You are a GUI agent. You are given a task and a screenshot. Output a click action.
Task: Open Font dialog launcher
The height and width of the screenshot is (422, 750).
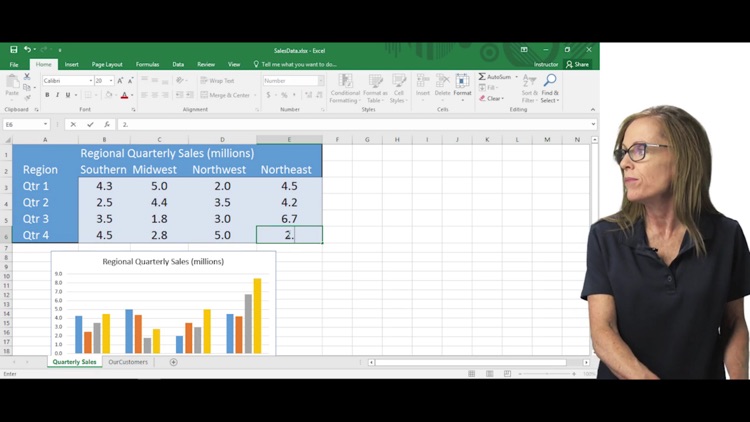click(x=133, y=110)
